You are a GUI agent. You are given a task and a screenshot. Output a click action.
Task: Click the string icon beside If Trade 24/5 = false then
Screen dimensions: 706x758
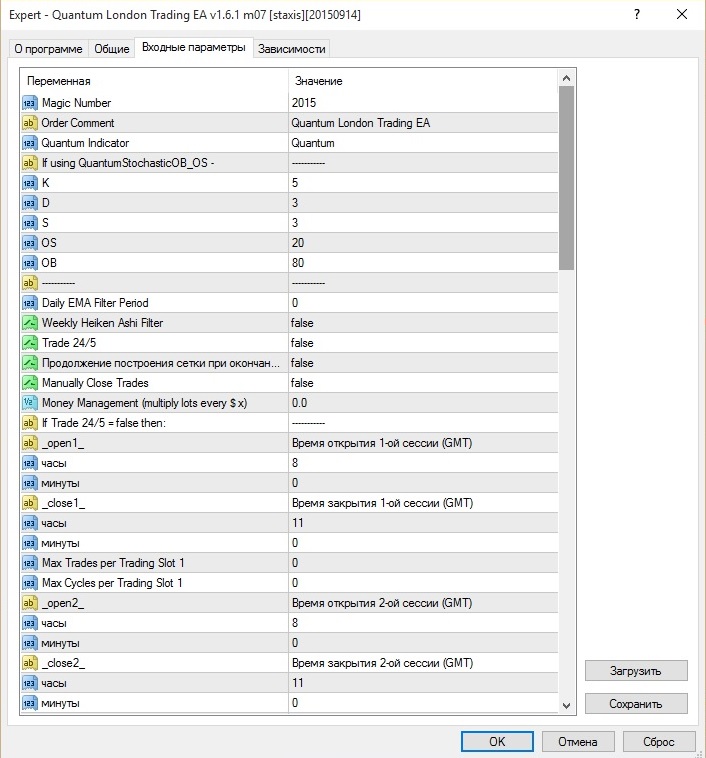pos(29,423)
